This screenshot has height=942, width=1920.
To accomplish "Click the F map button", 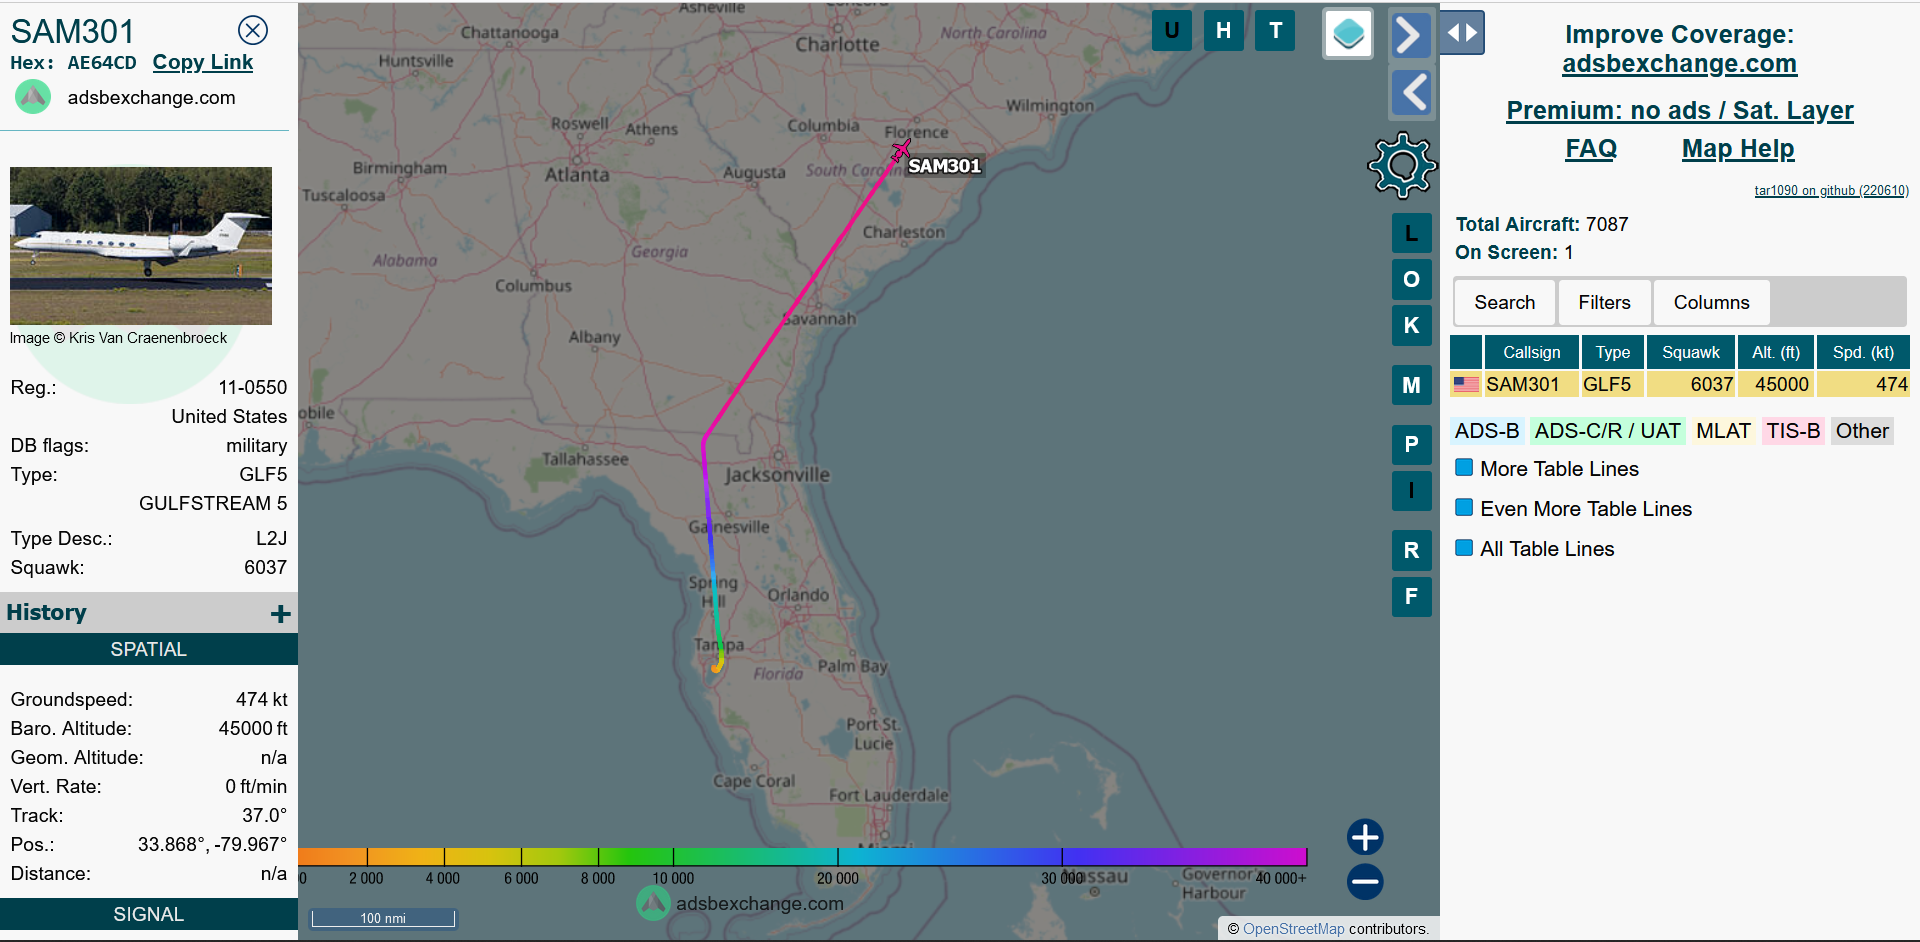I will click(1411, 596).
